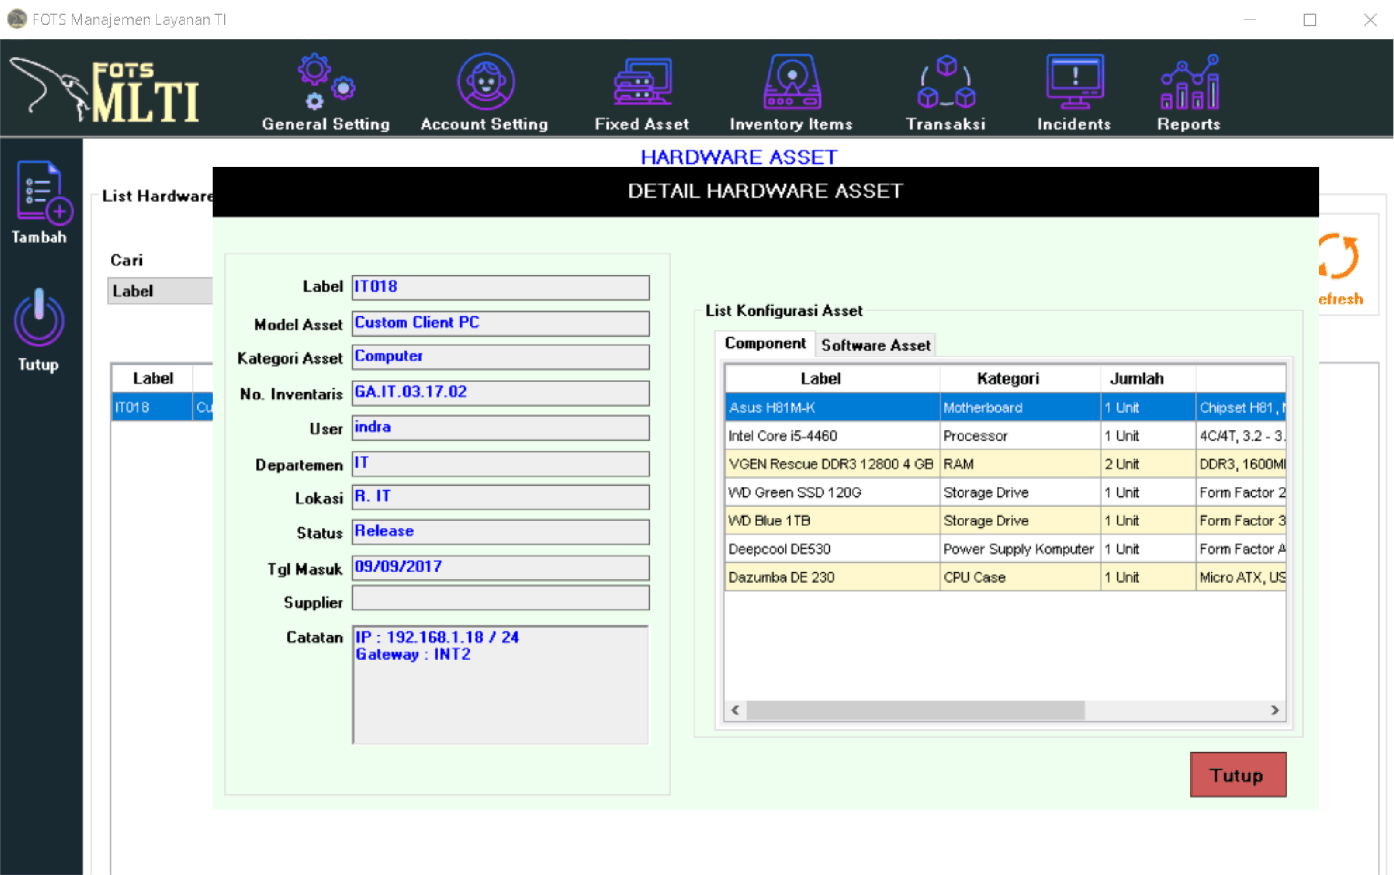
Task: Open Inventory Items icon
Action: (791, 82)
